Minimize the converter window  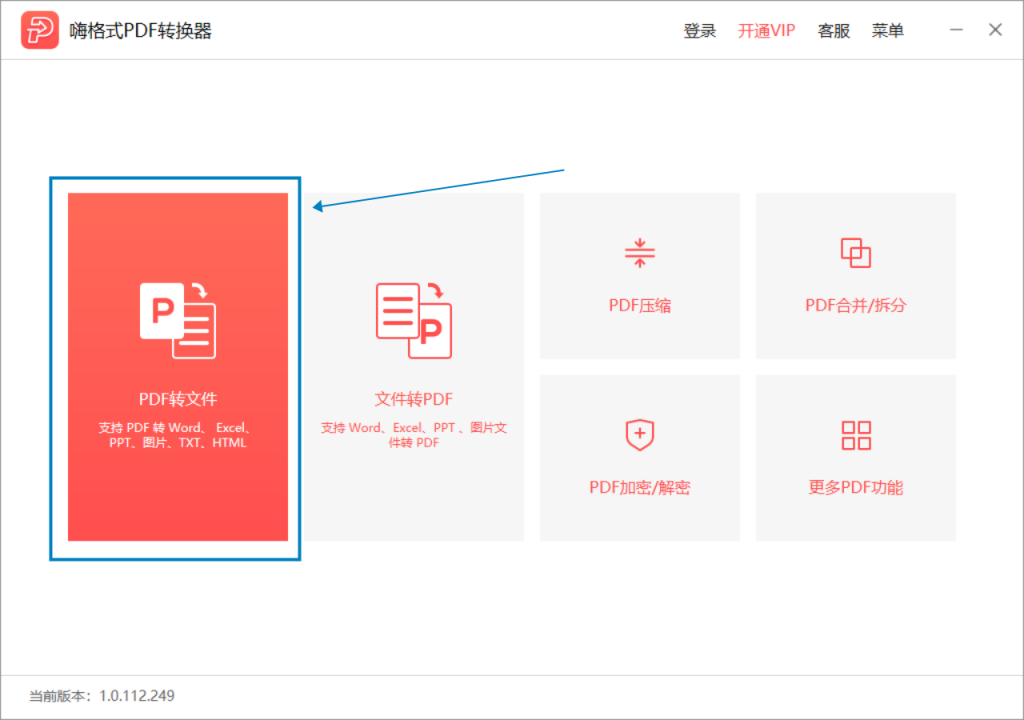(x=956, y=30)
